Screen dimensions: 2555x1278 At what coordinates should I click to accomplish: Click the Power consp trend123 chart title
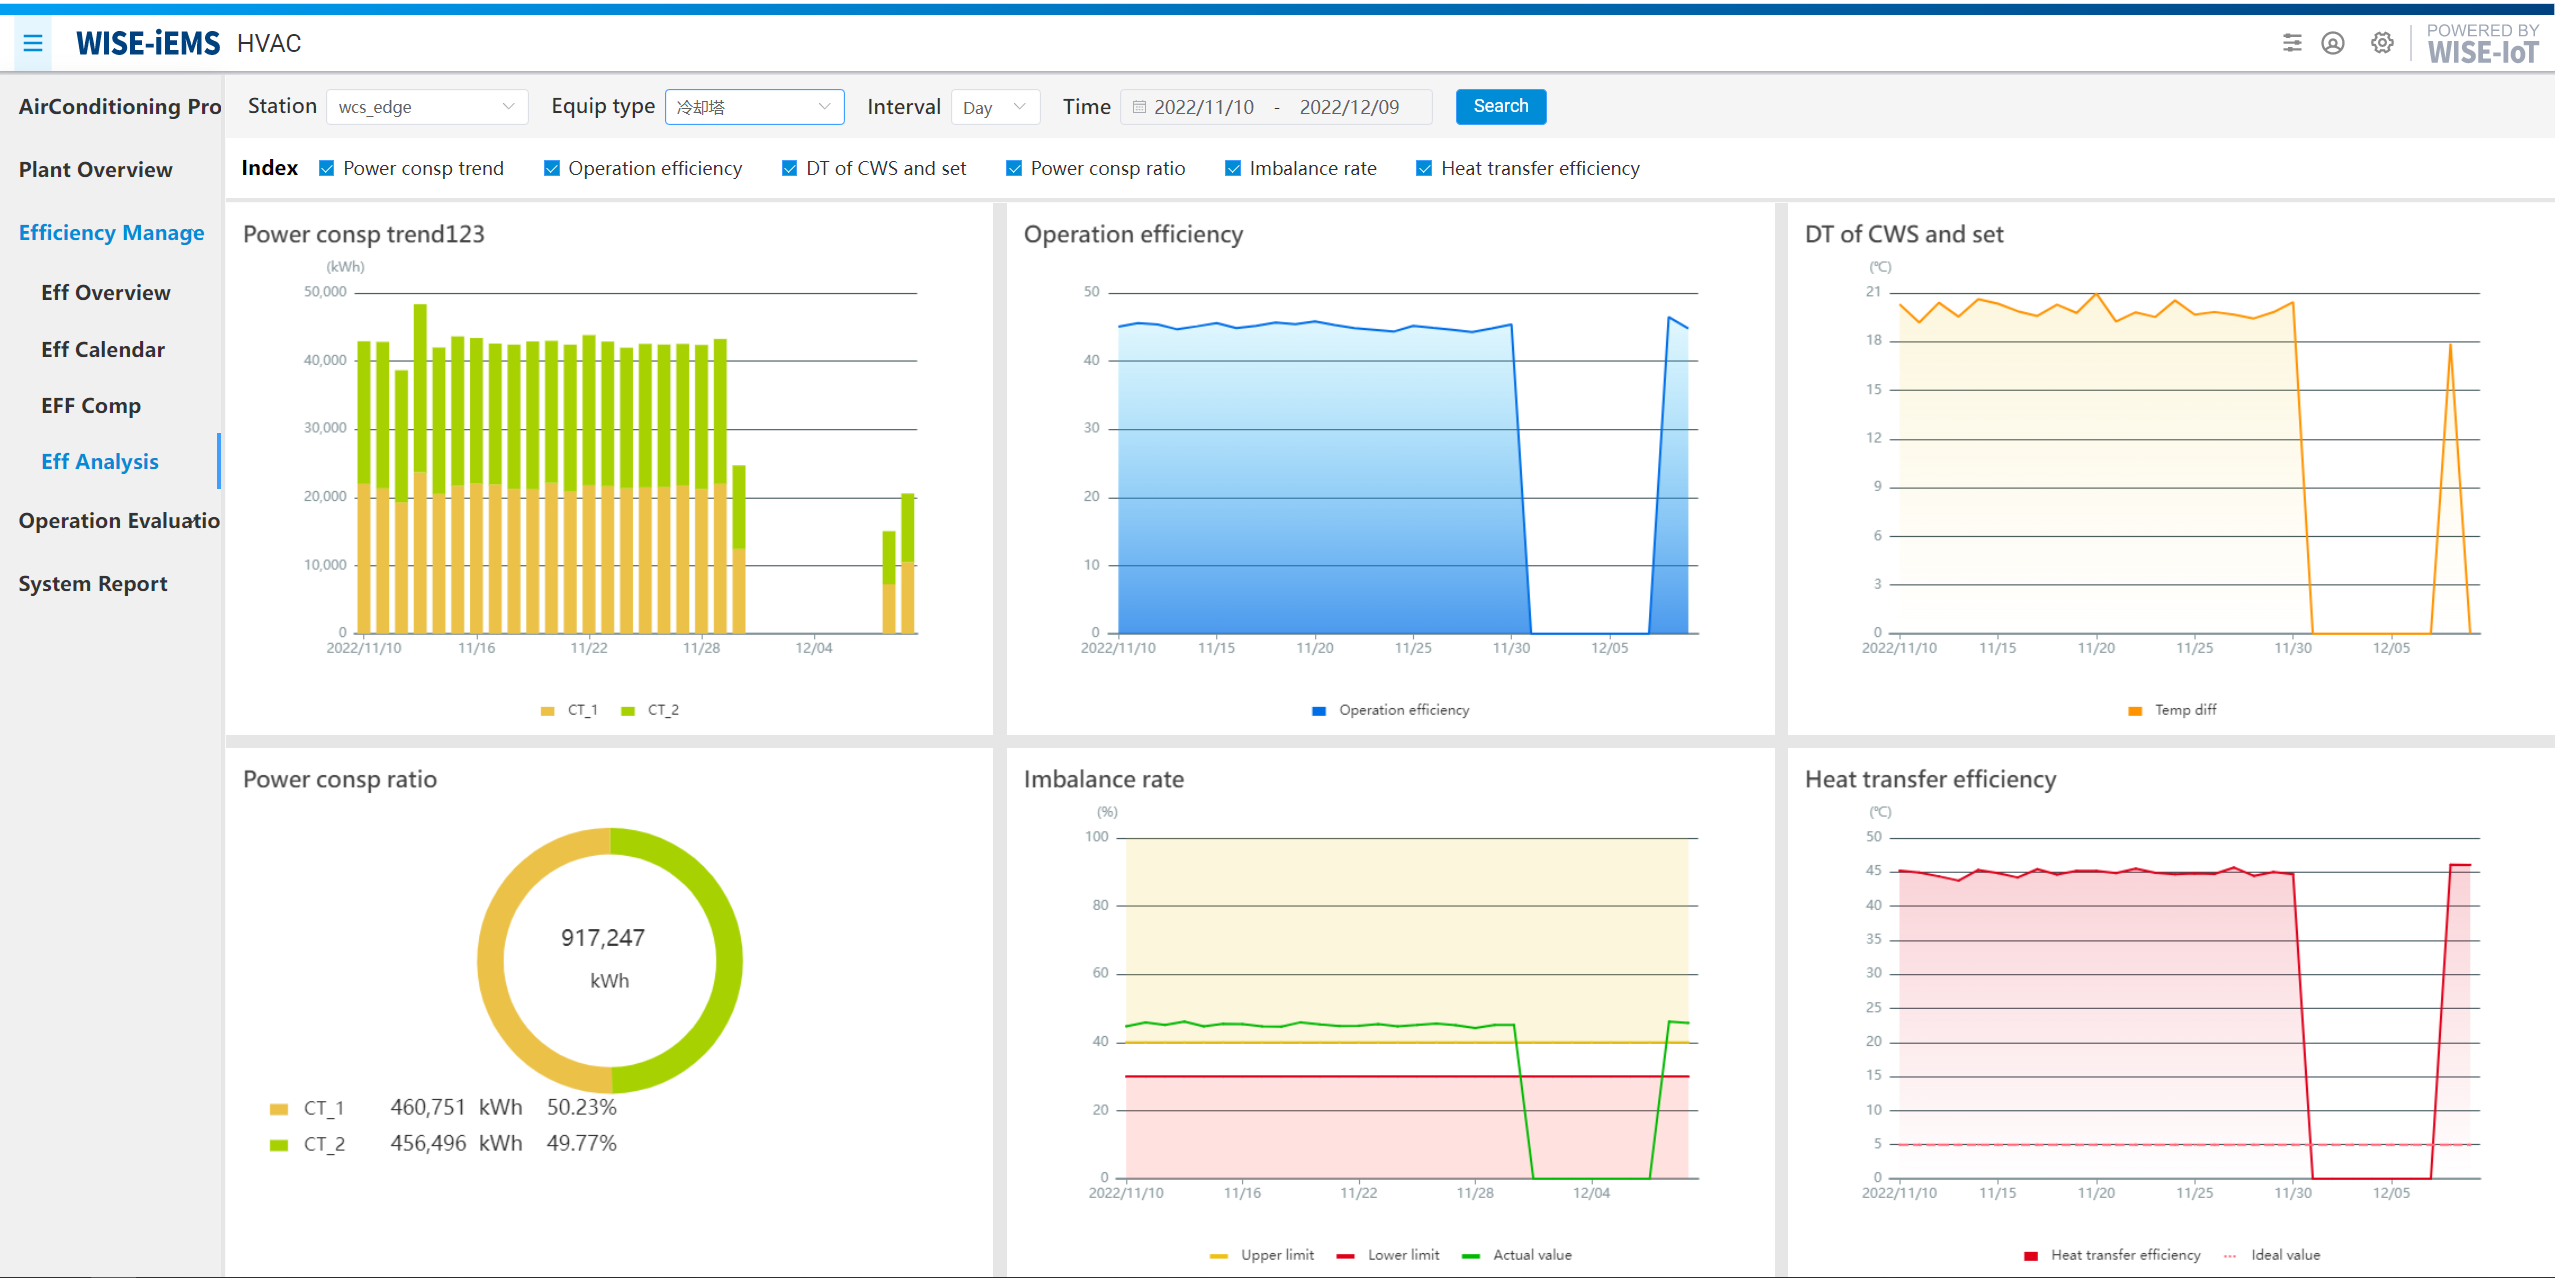pos(364,234)
